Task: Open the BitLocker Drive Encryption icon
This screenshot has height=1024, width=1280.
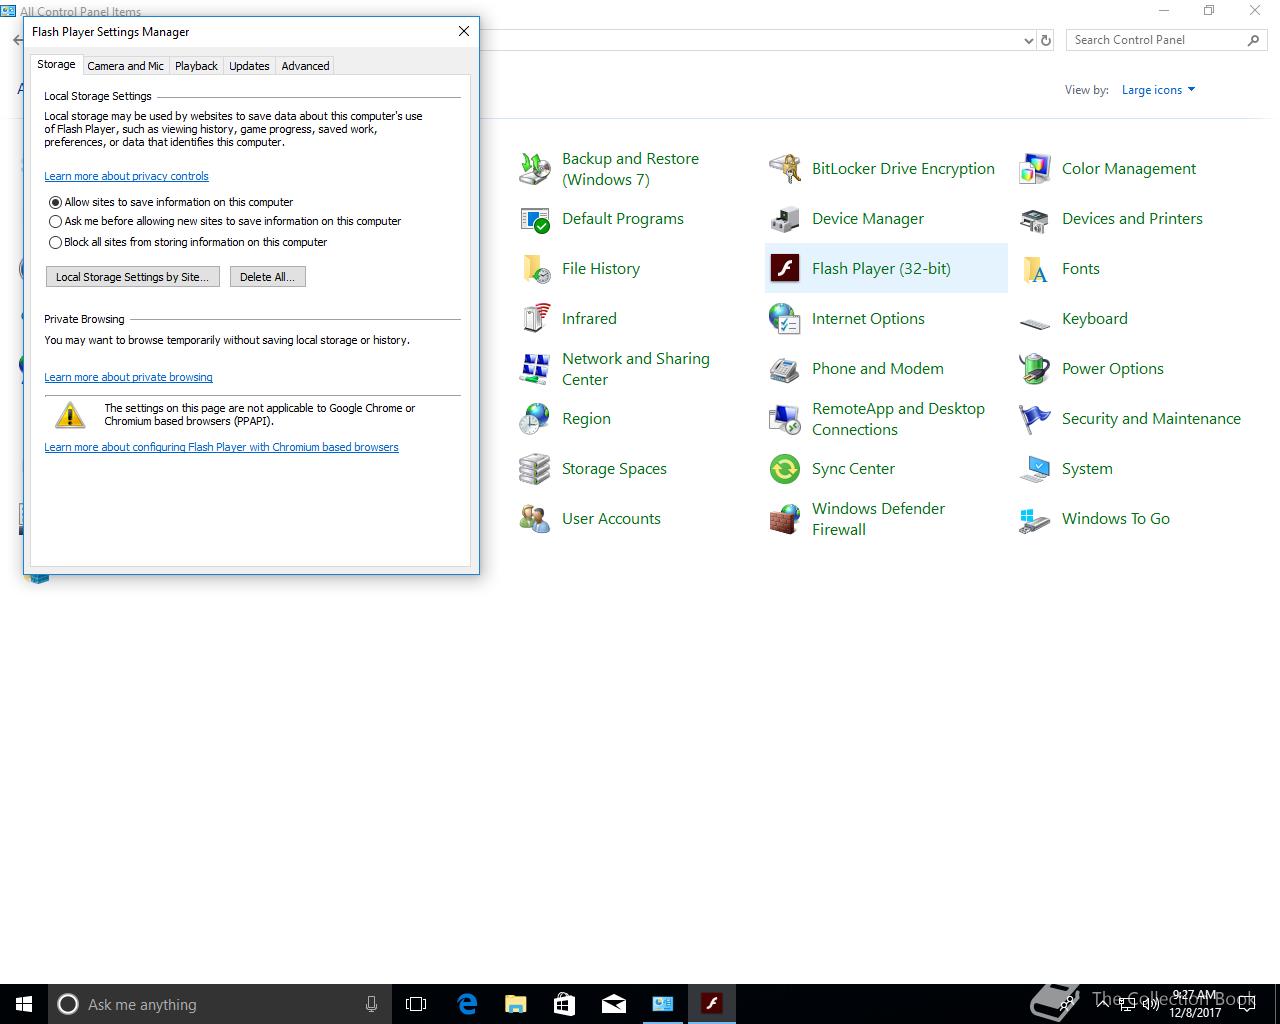Action: [x=785, y=168]
